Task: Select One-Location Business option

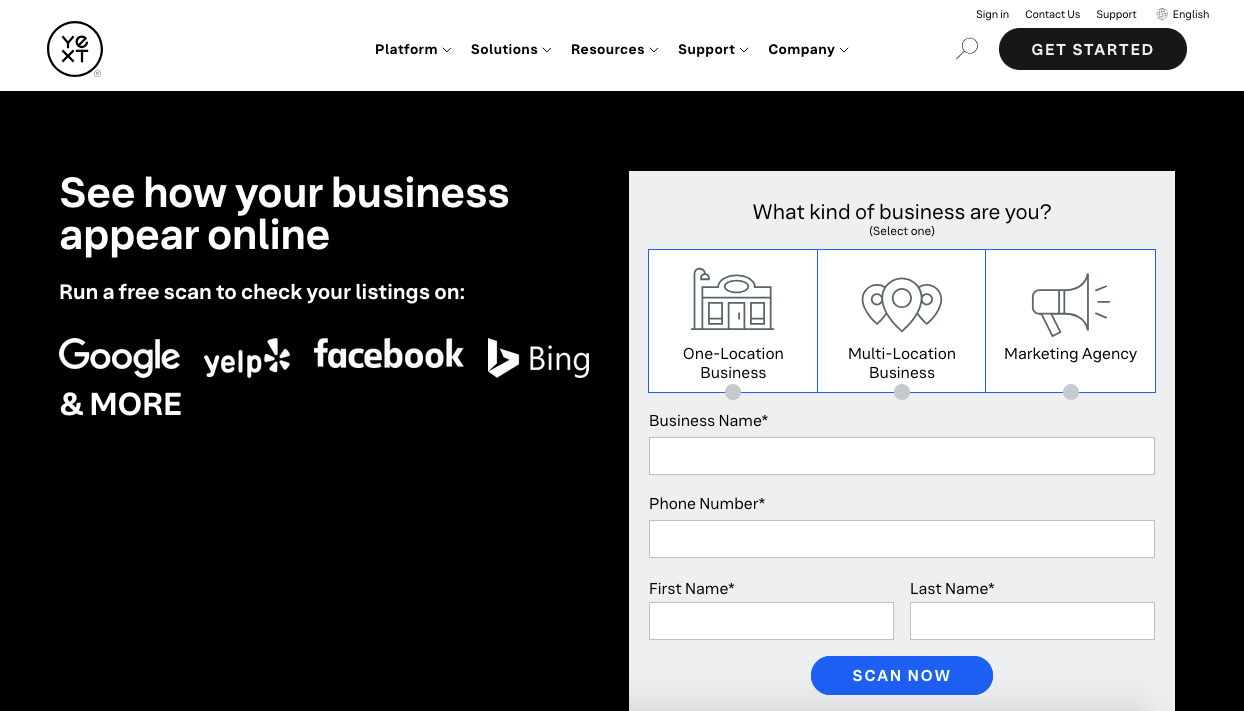Action: [733, 320]
